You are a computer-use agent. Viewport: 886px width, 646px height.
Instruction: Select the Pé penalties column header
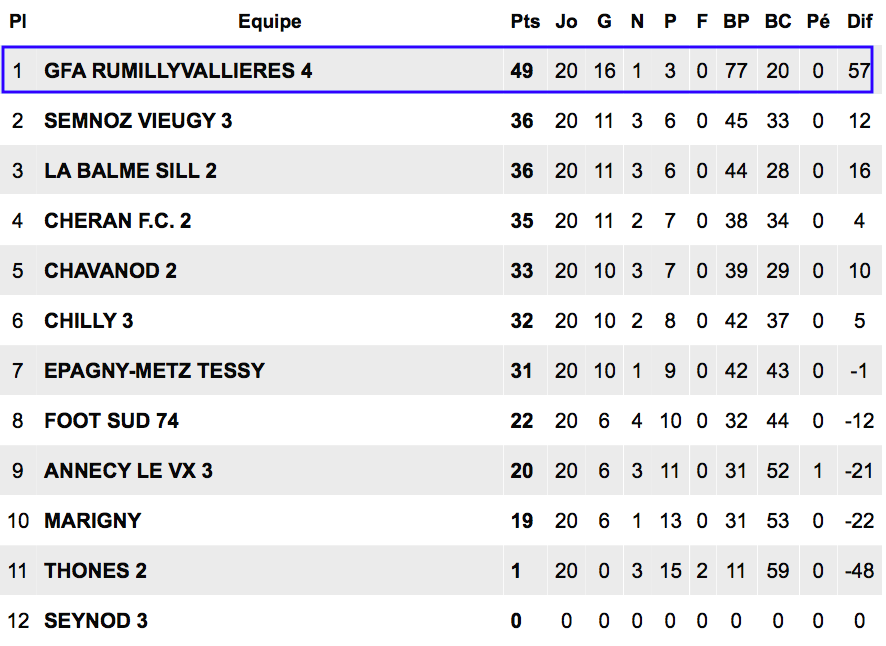tap(818, 21)
